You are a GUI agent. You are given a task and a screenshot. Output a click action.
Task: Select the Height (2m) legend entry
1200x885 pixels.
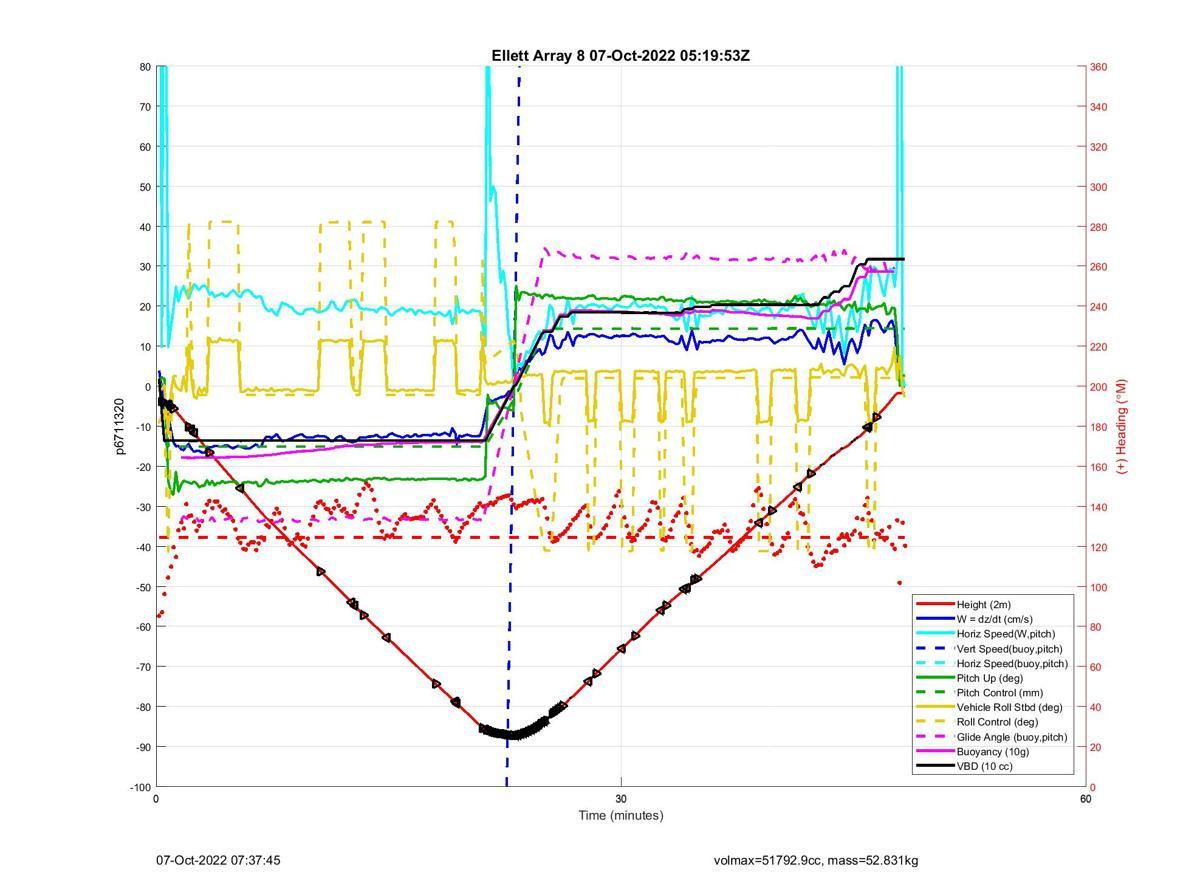point(964,604)
